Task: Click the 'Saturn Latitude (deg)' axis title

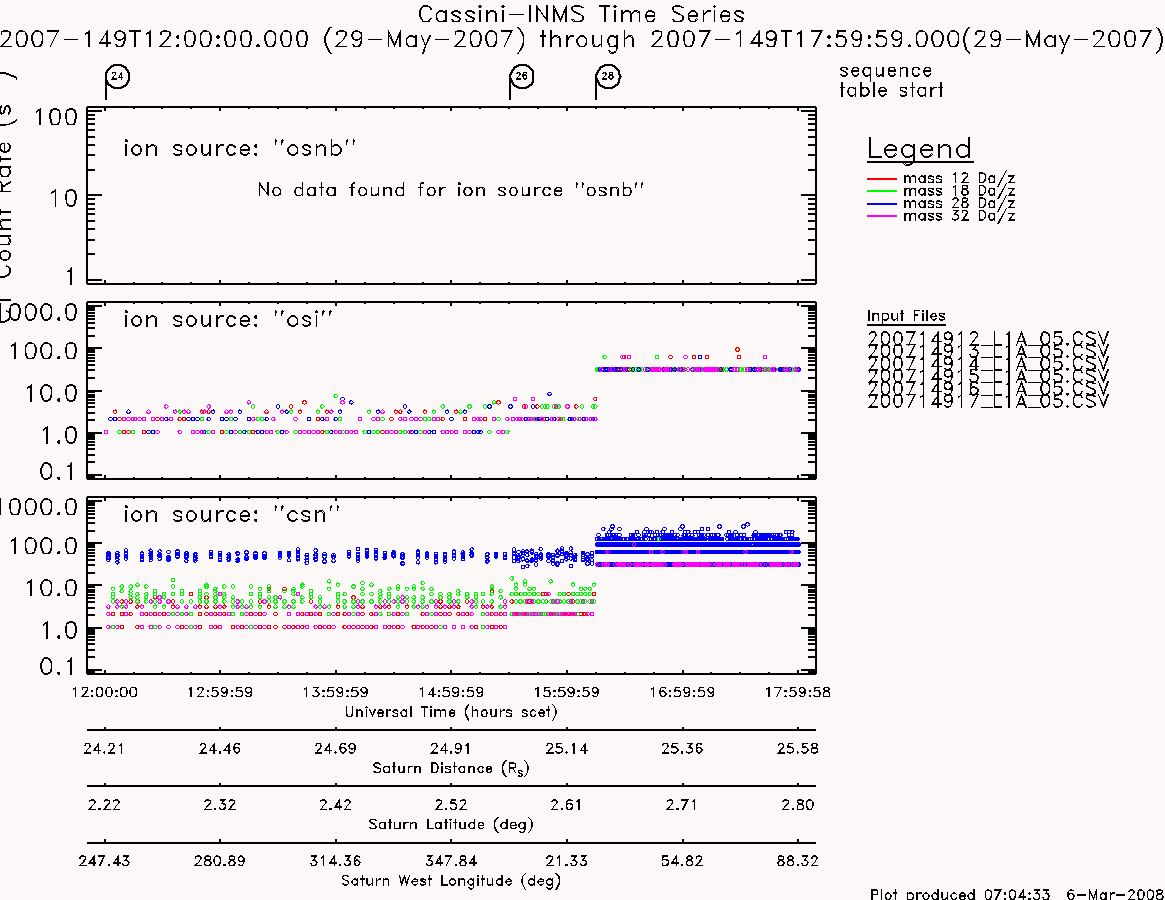Action: [451, 824]
